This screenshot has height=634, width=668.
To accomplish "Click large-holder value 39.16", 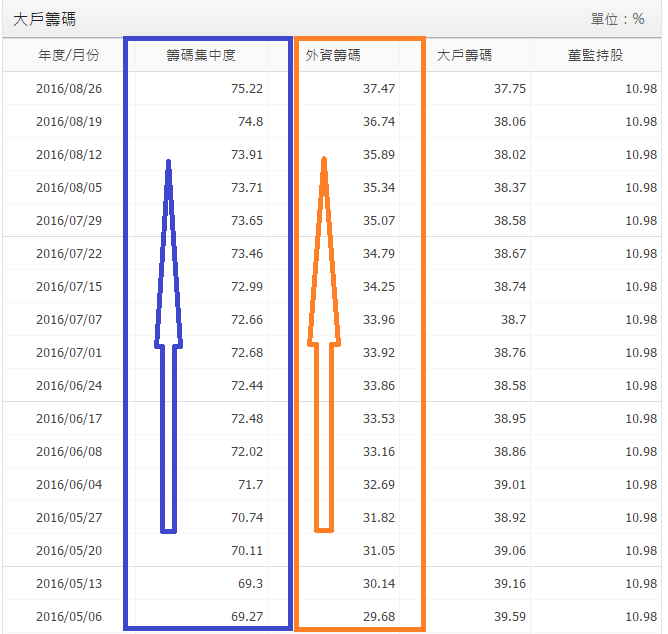I will click(x=510, y=584).
